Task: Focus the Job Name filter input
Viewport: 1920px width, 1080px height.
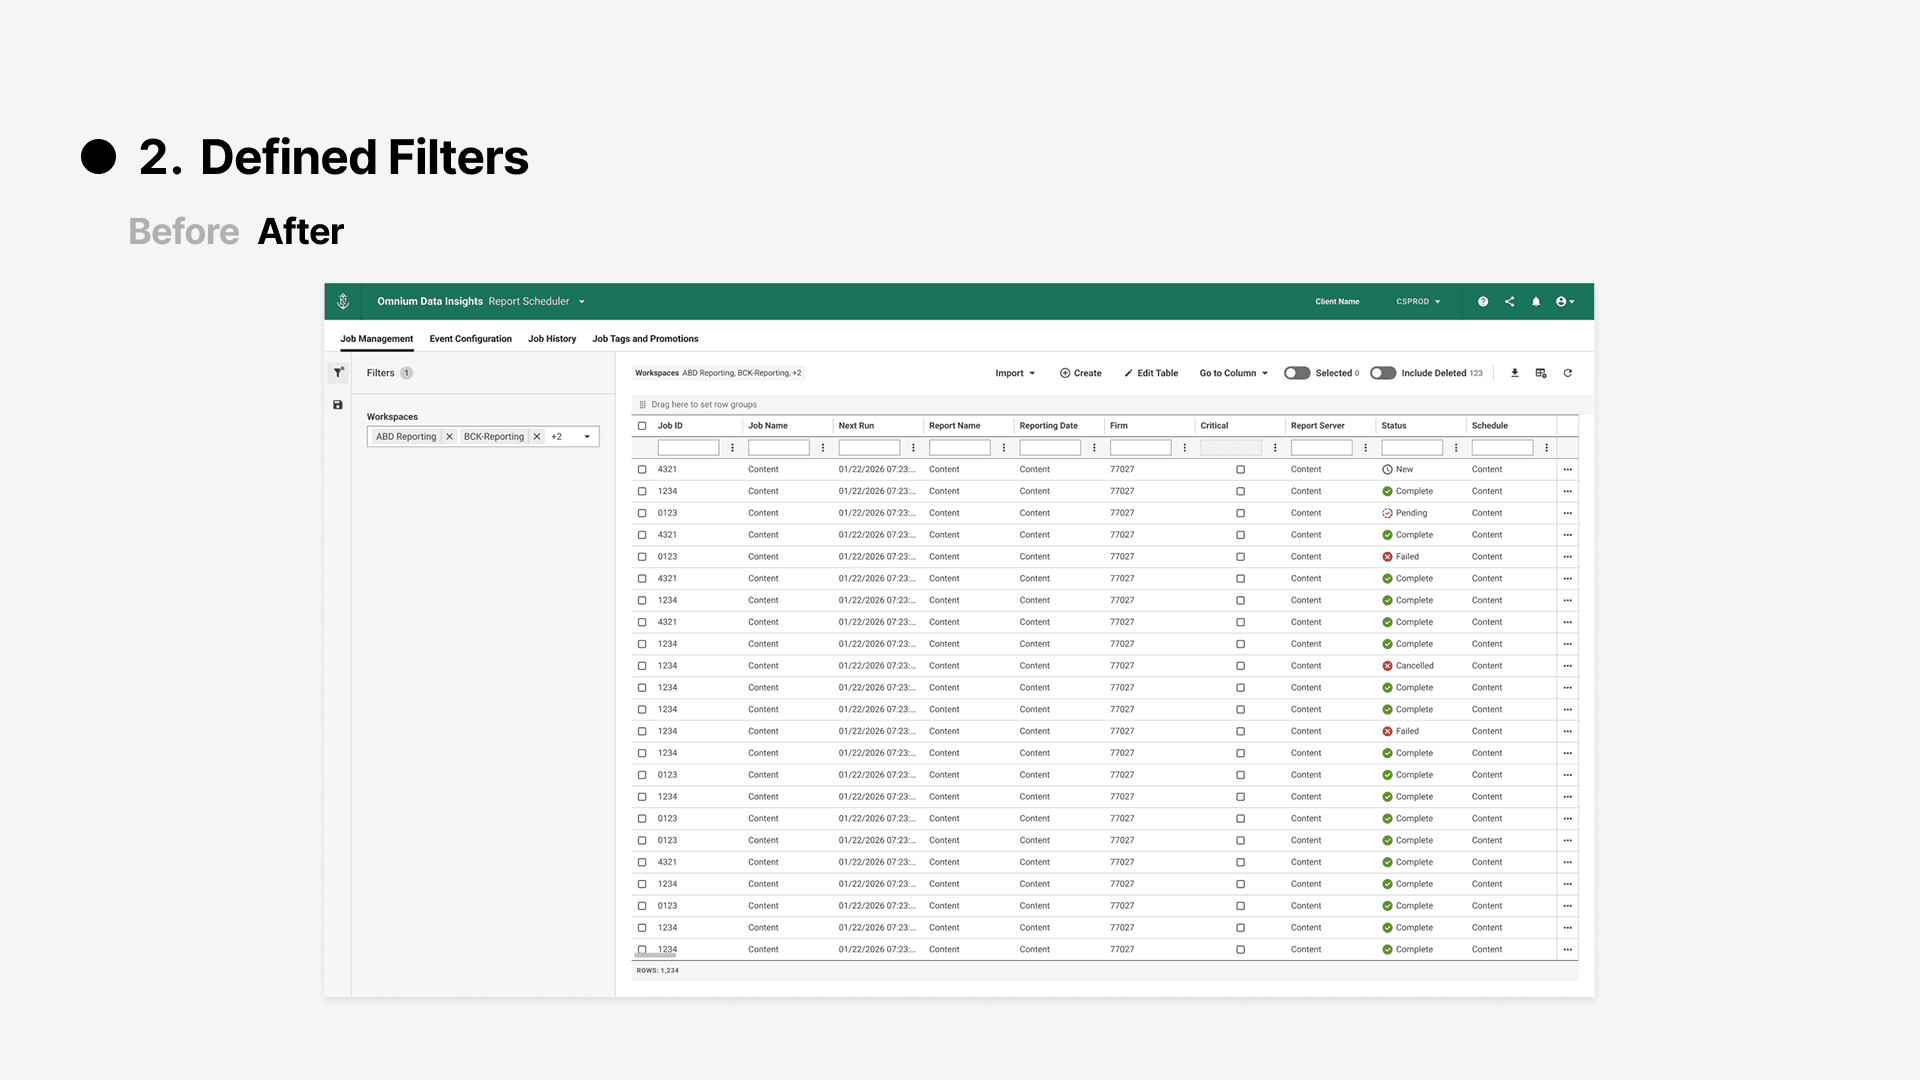Action: pyautogui.click(x=778, y=448)
